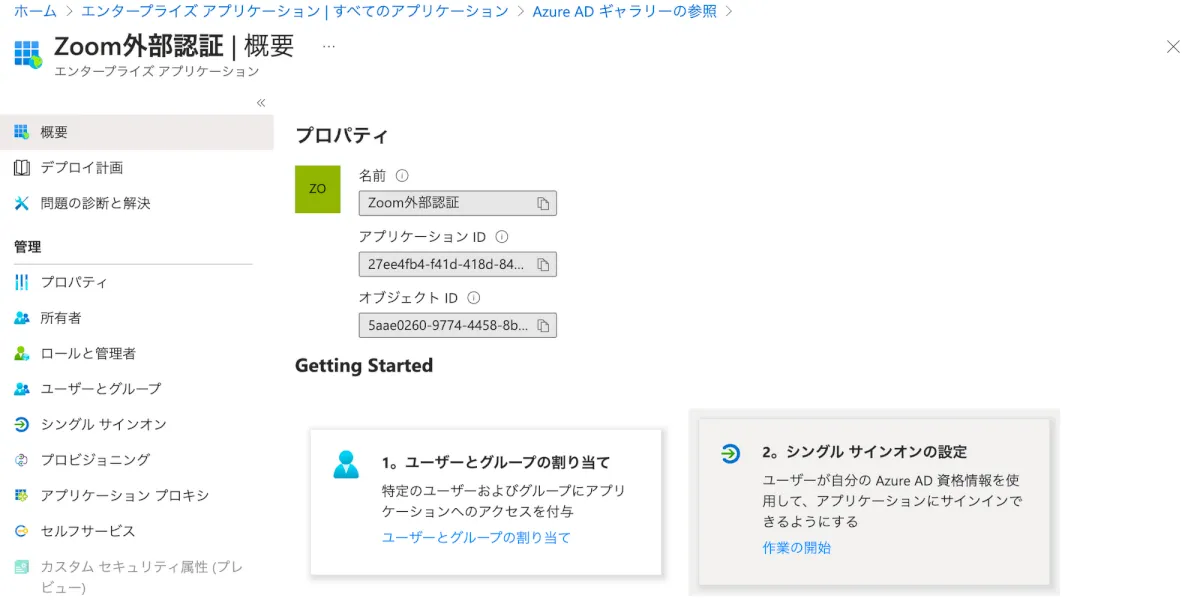The image size is (1200, 607).
Task: Click the green ZO application logo
Action: 317,189
